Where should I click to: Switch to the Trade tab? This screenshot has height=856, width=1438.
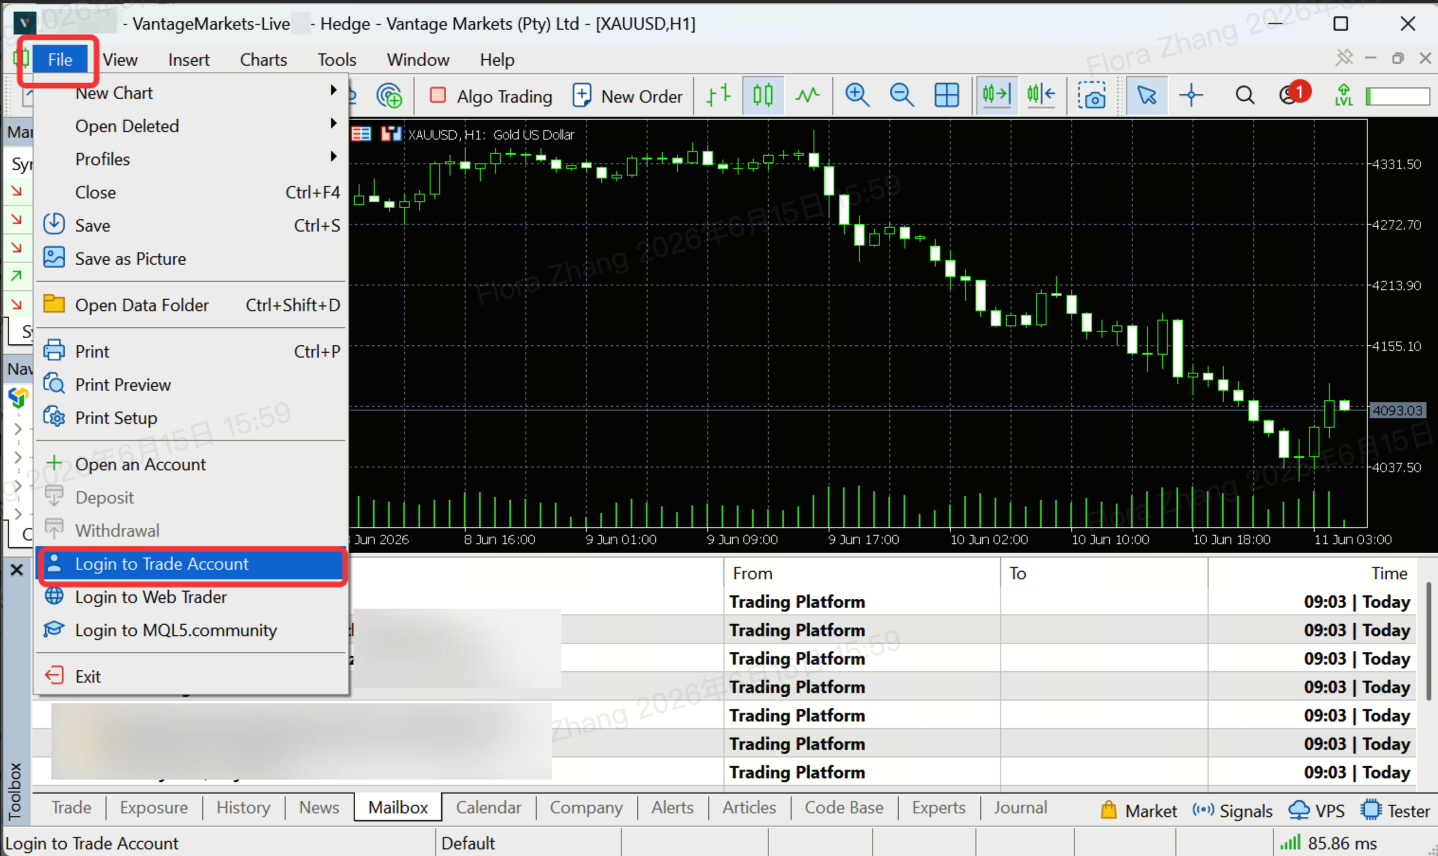71,808
